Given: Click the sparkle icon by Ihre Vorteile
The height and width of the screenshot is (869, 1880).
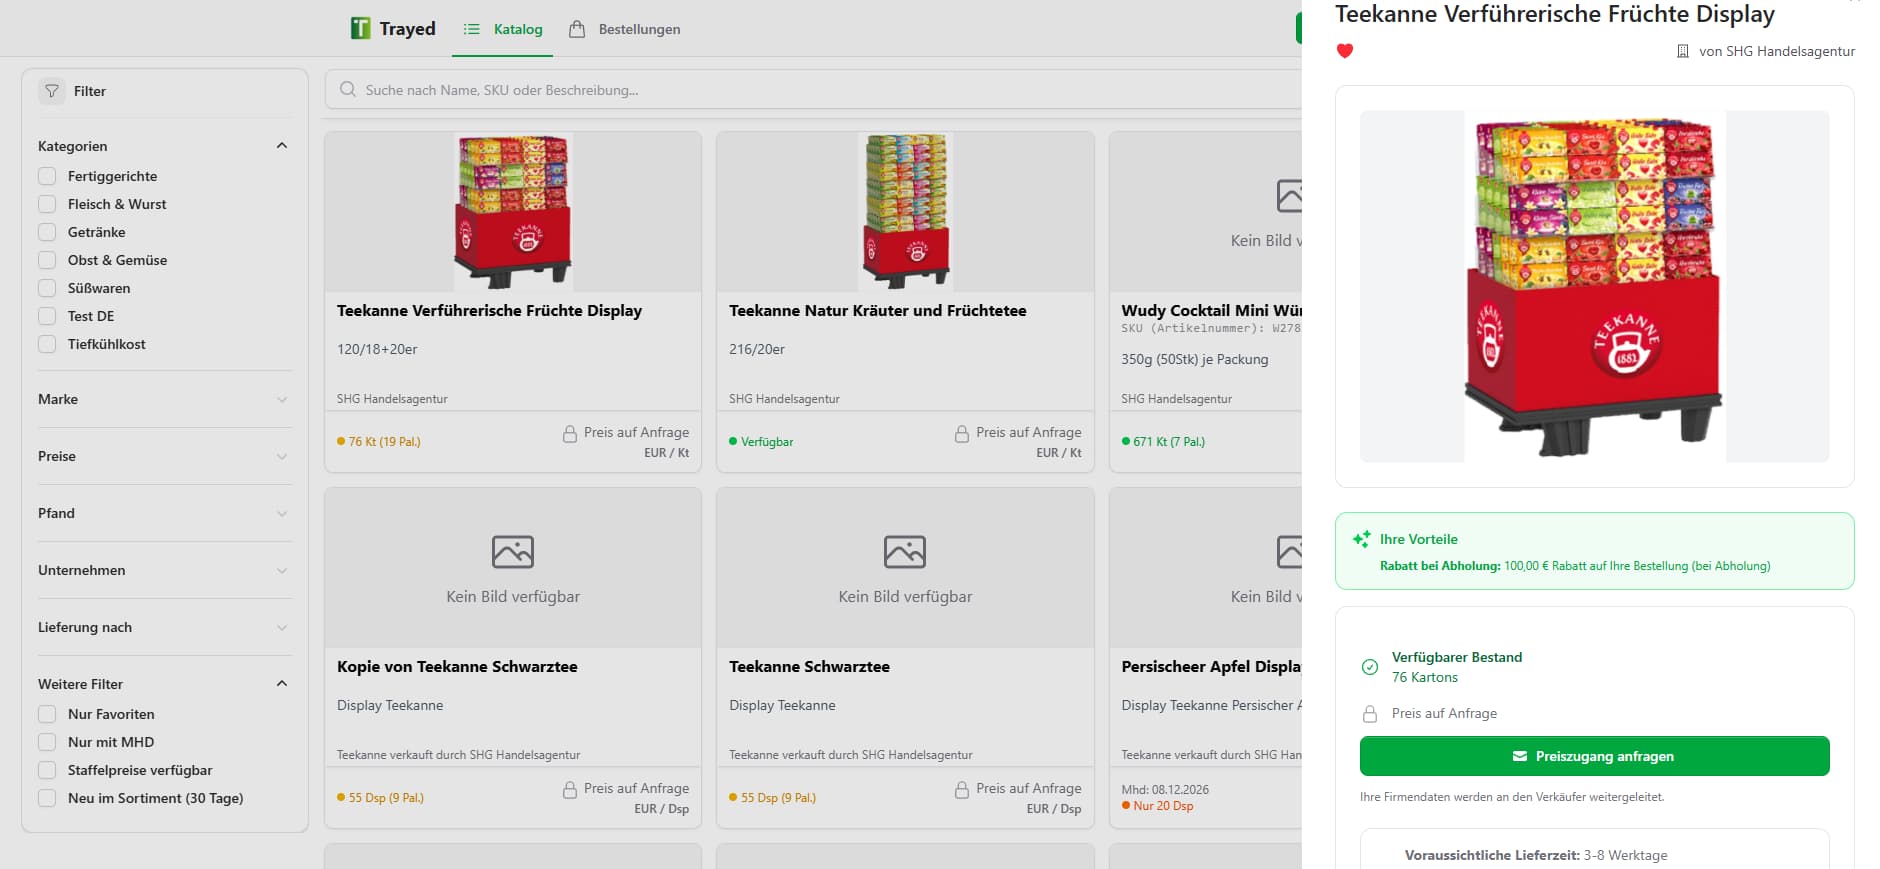Looking at the screenshot, I should point(1362,539).
